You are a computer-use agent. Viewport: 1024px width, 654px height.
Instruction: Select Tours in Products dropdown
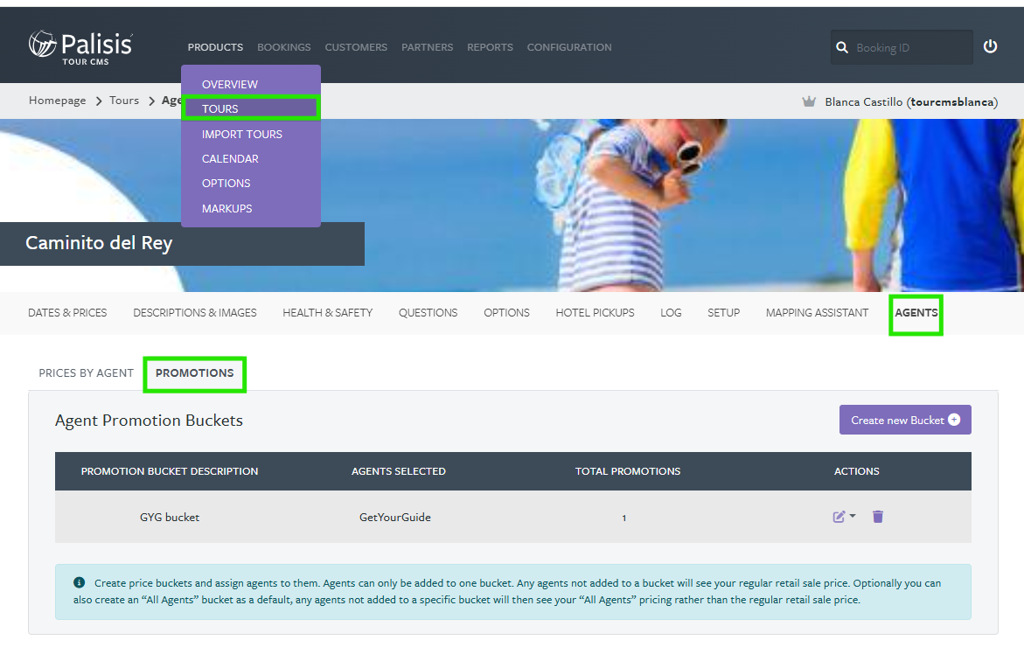(251, 108)
